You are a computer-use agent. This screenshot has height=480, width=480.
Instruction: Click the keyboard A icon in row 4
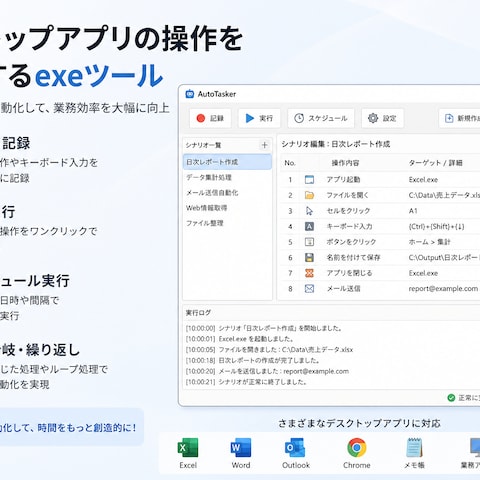pyautogui.click(x=309, y=226)
